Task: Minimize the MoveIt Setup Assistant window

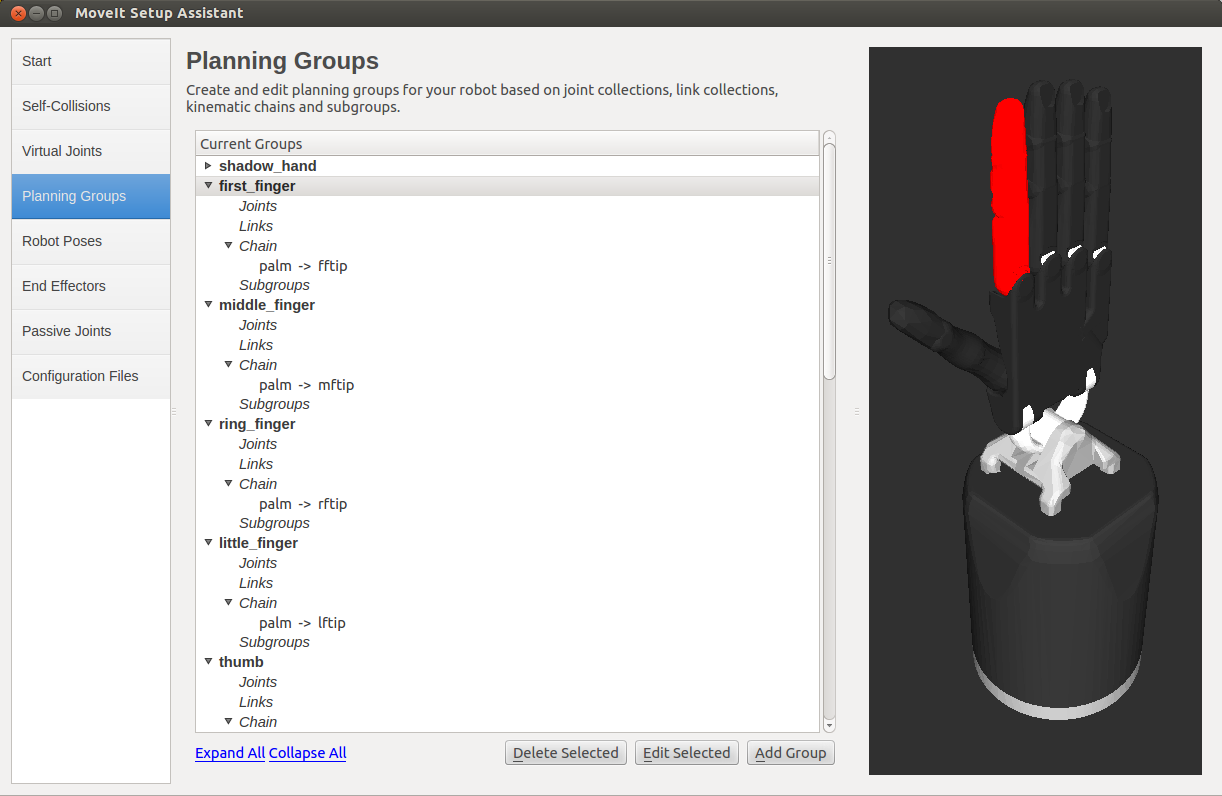Action: coord(36,13)
